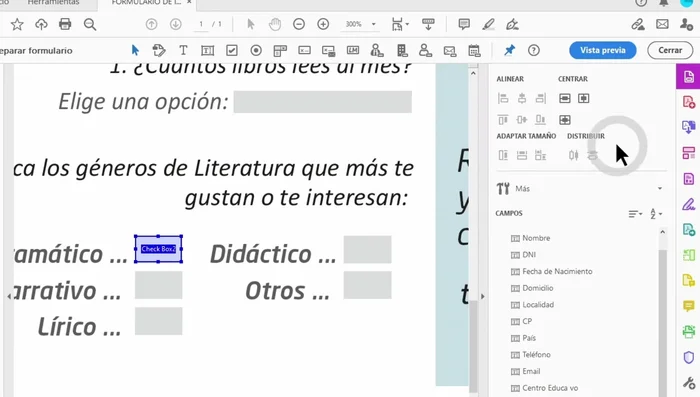Open the page fit options dropdown

[400, 24]
